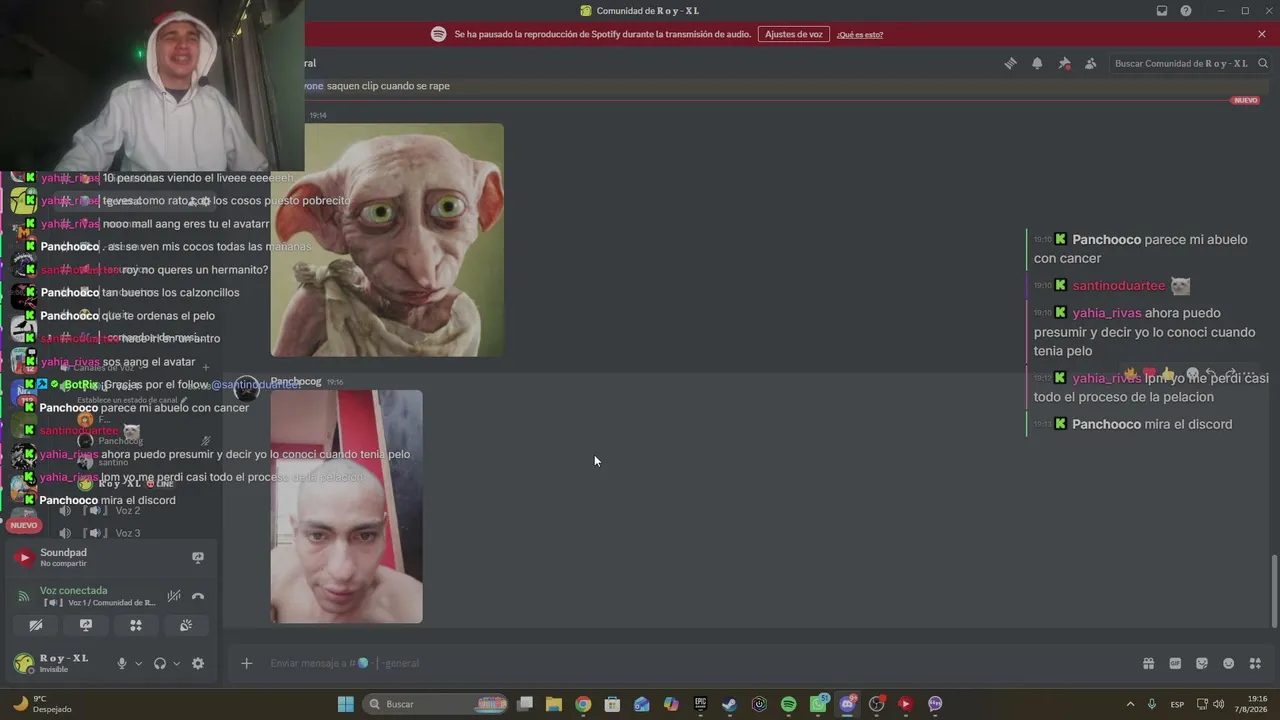Open apps icon in message bar
This screenshot has width=1280, height=720.
click(1255, 663)
